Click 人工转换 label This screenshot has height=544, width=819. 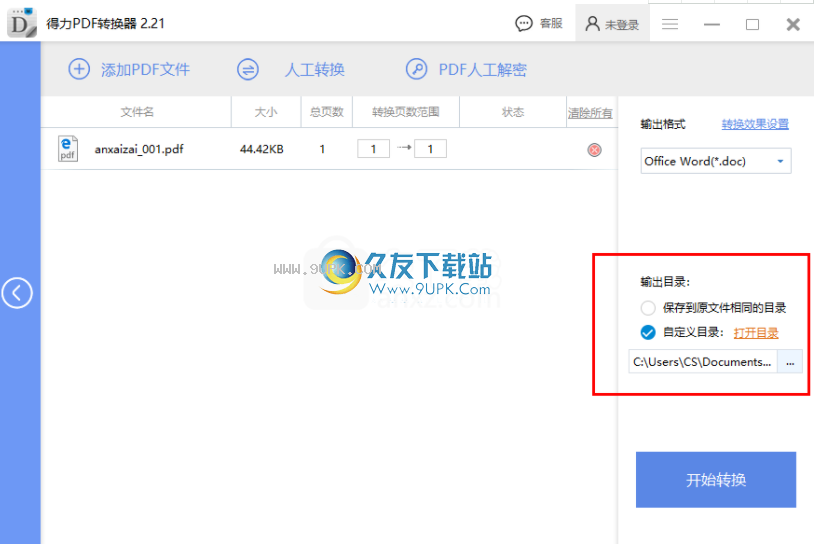click(314, 69)
